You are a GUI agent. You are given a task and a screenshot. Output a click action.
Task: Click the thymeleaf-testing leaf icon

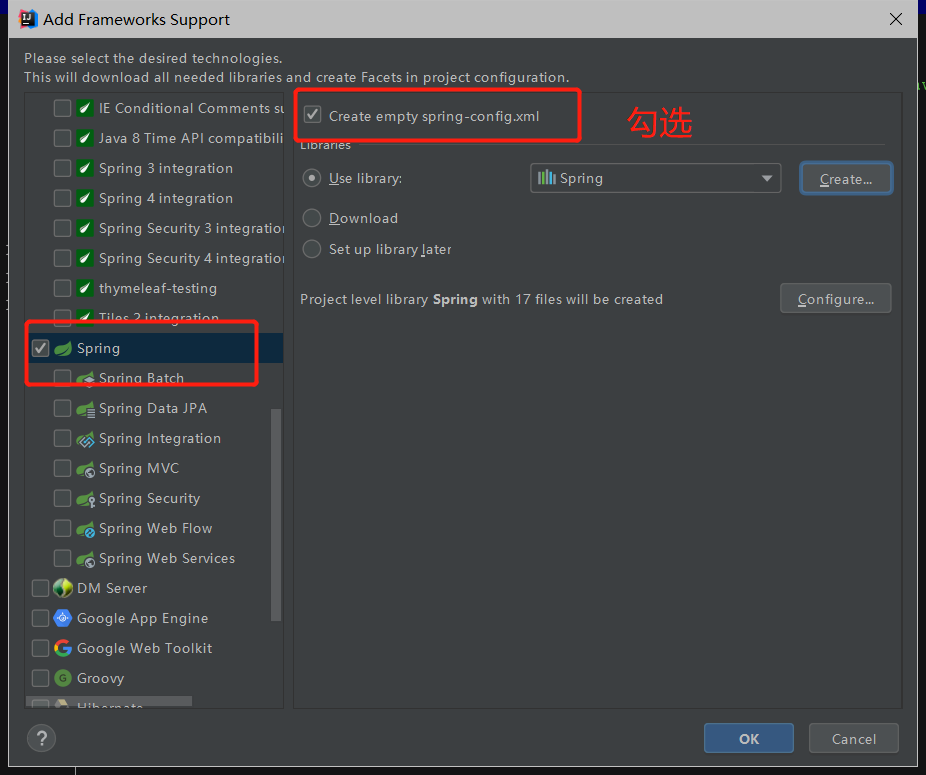(x=85, y=288)
